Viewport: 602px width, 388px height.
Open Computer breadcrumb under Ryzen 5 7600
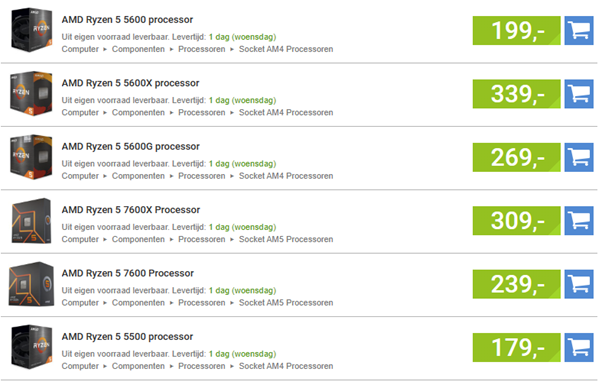coord(80,303)
